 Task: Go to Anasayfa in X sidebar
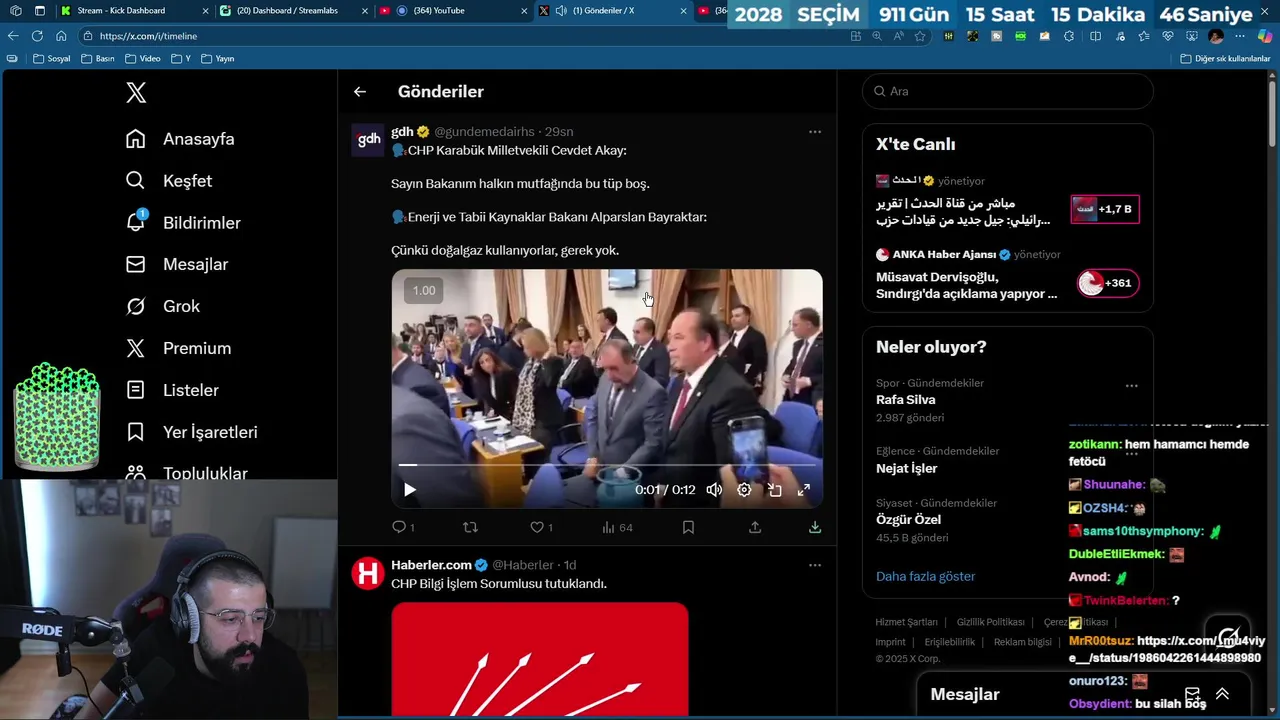point(180,139)
